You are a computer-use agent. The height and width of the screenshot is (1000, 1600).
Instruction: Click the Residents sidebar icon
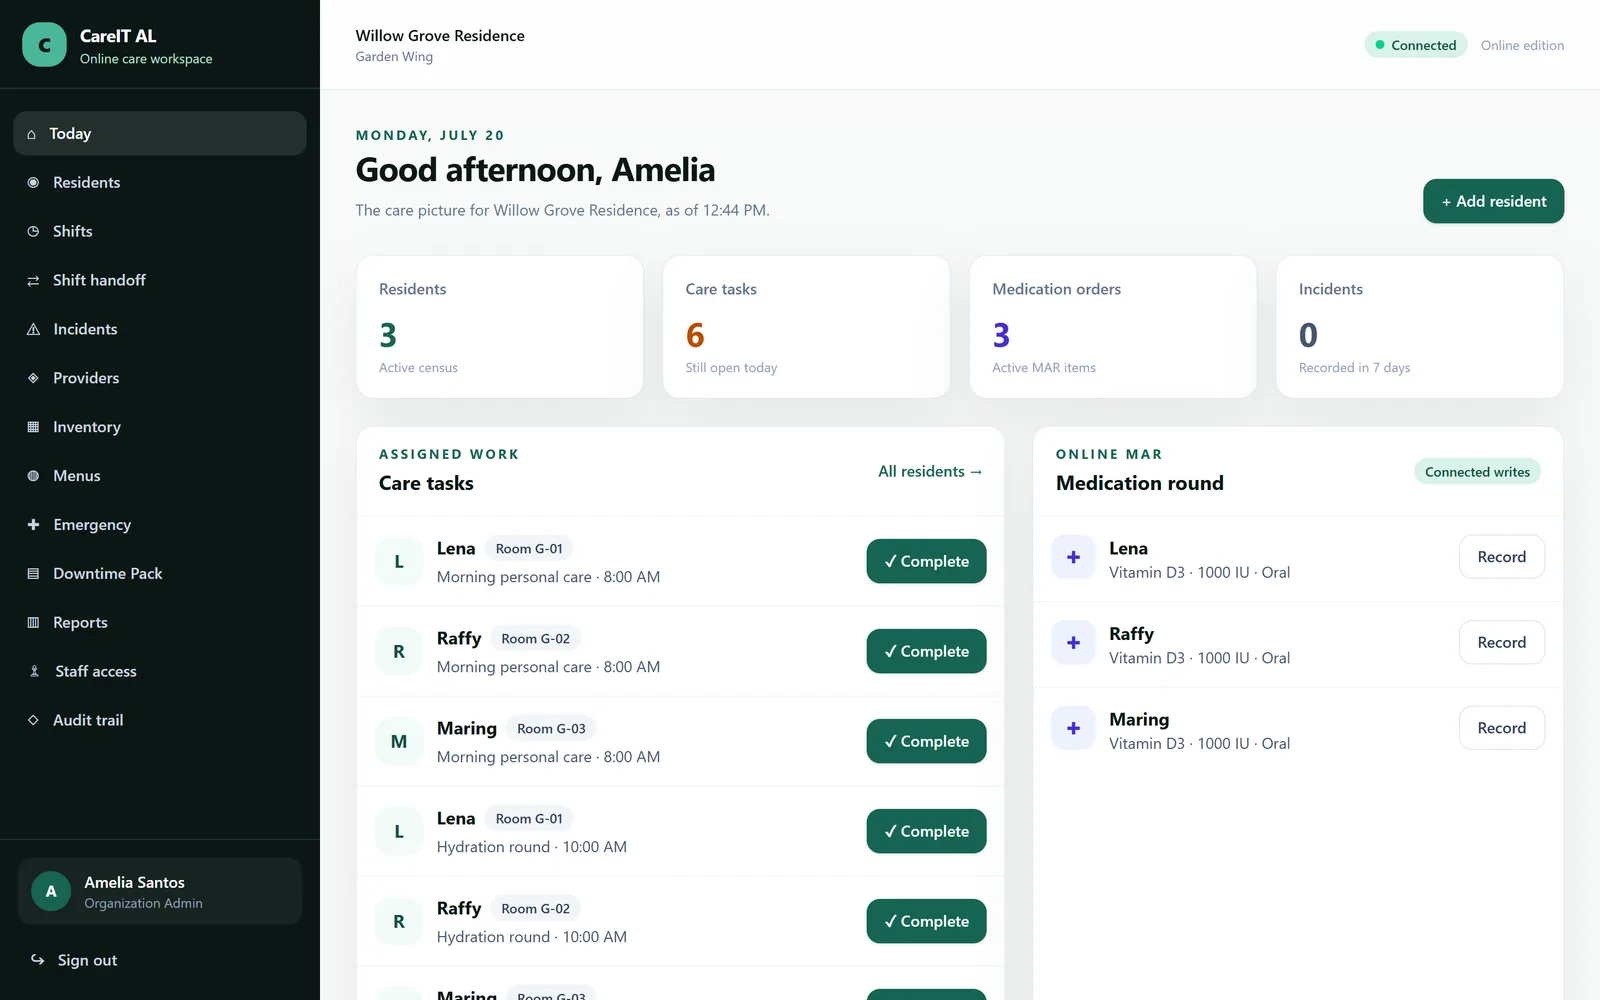(33, 183)
